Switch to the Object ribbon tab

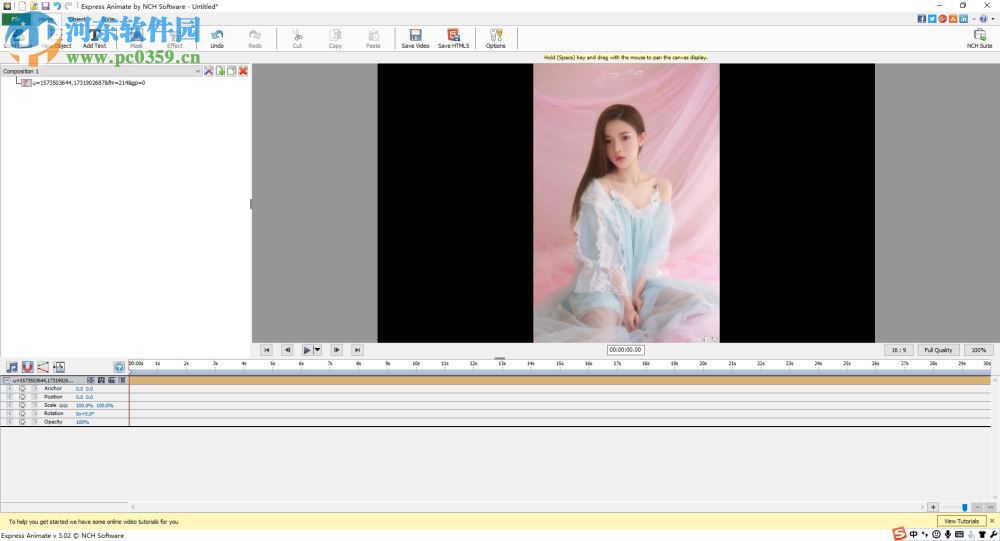pos(77,19)
